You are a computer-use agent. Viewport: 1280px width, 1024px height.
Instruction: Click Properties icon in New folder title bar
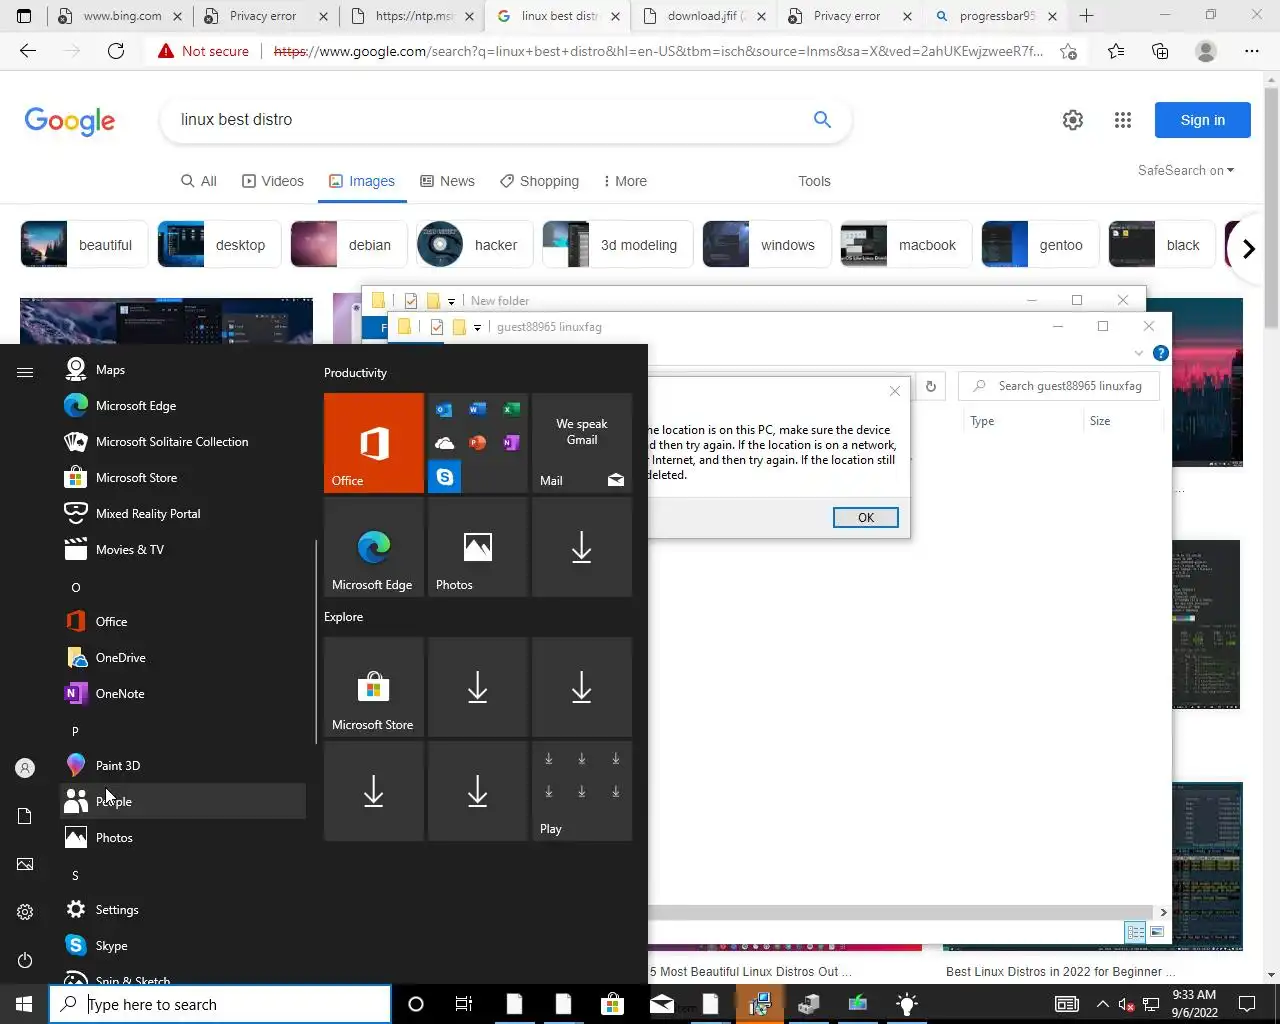[411, 300]
